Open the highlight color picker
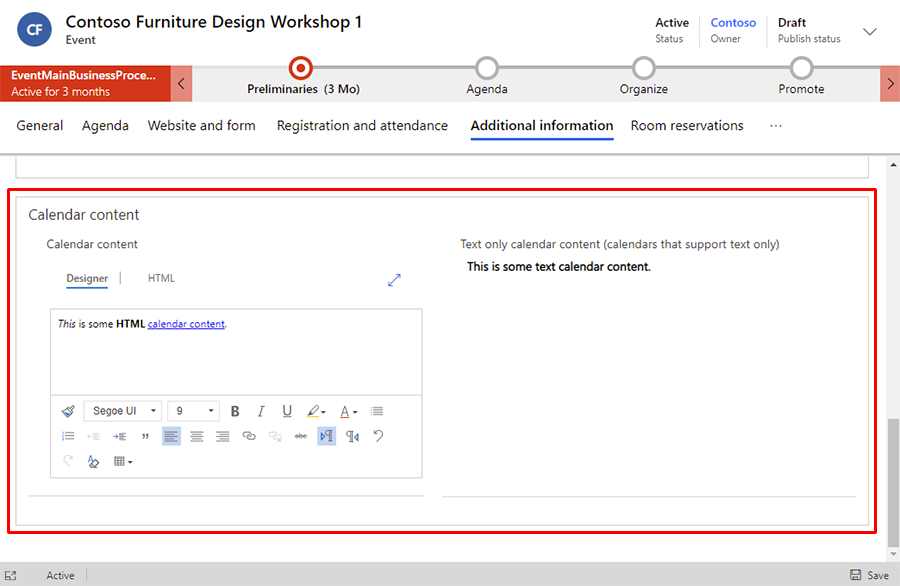The width and height of the screenshot is (900, 586). pos(316,411)
